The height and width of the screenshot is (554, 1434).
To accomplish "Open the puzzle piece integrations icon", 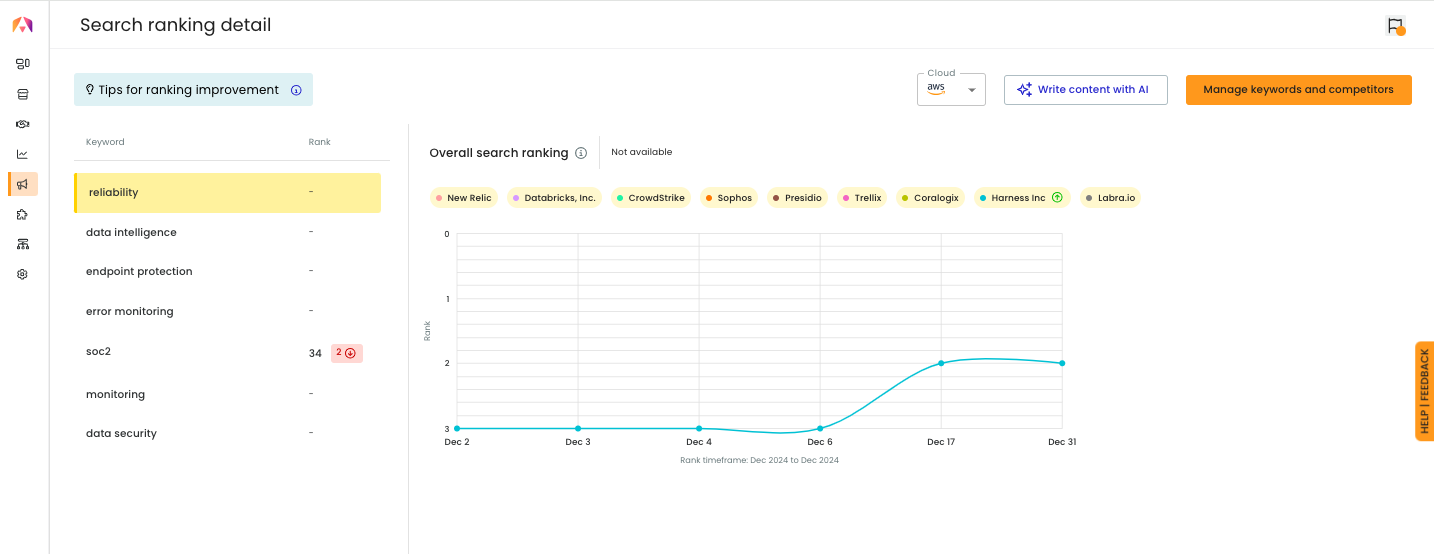I will point(22,214).
